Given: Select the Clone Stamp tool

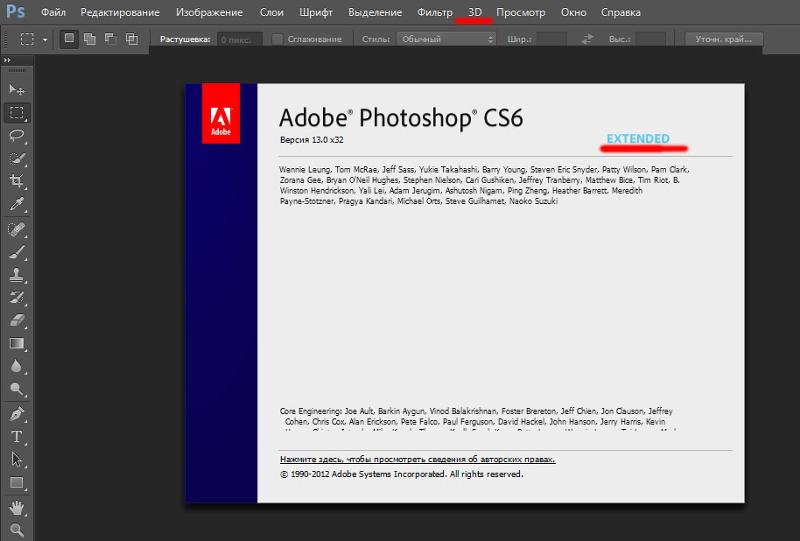Looking at the screenshot, I should 17,275.
